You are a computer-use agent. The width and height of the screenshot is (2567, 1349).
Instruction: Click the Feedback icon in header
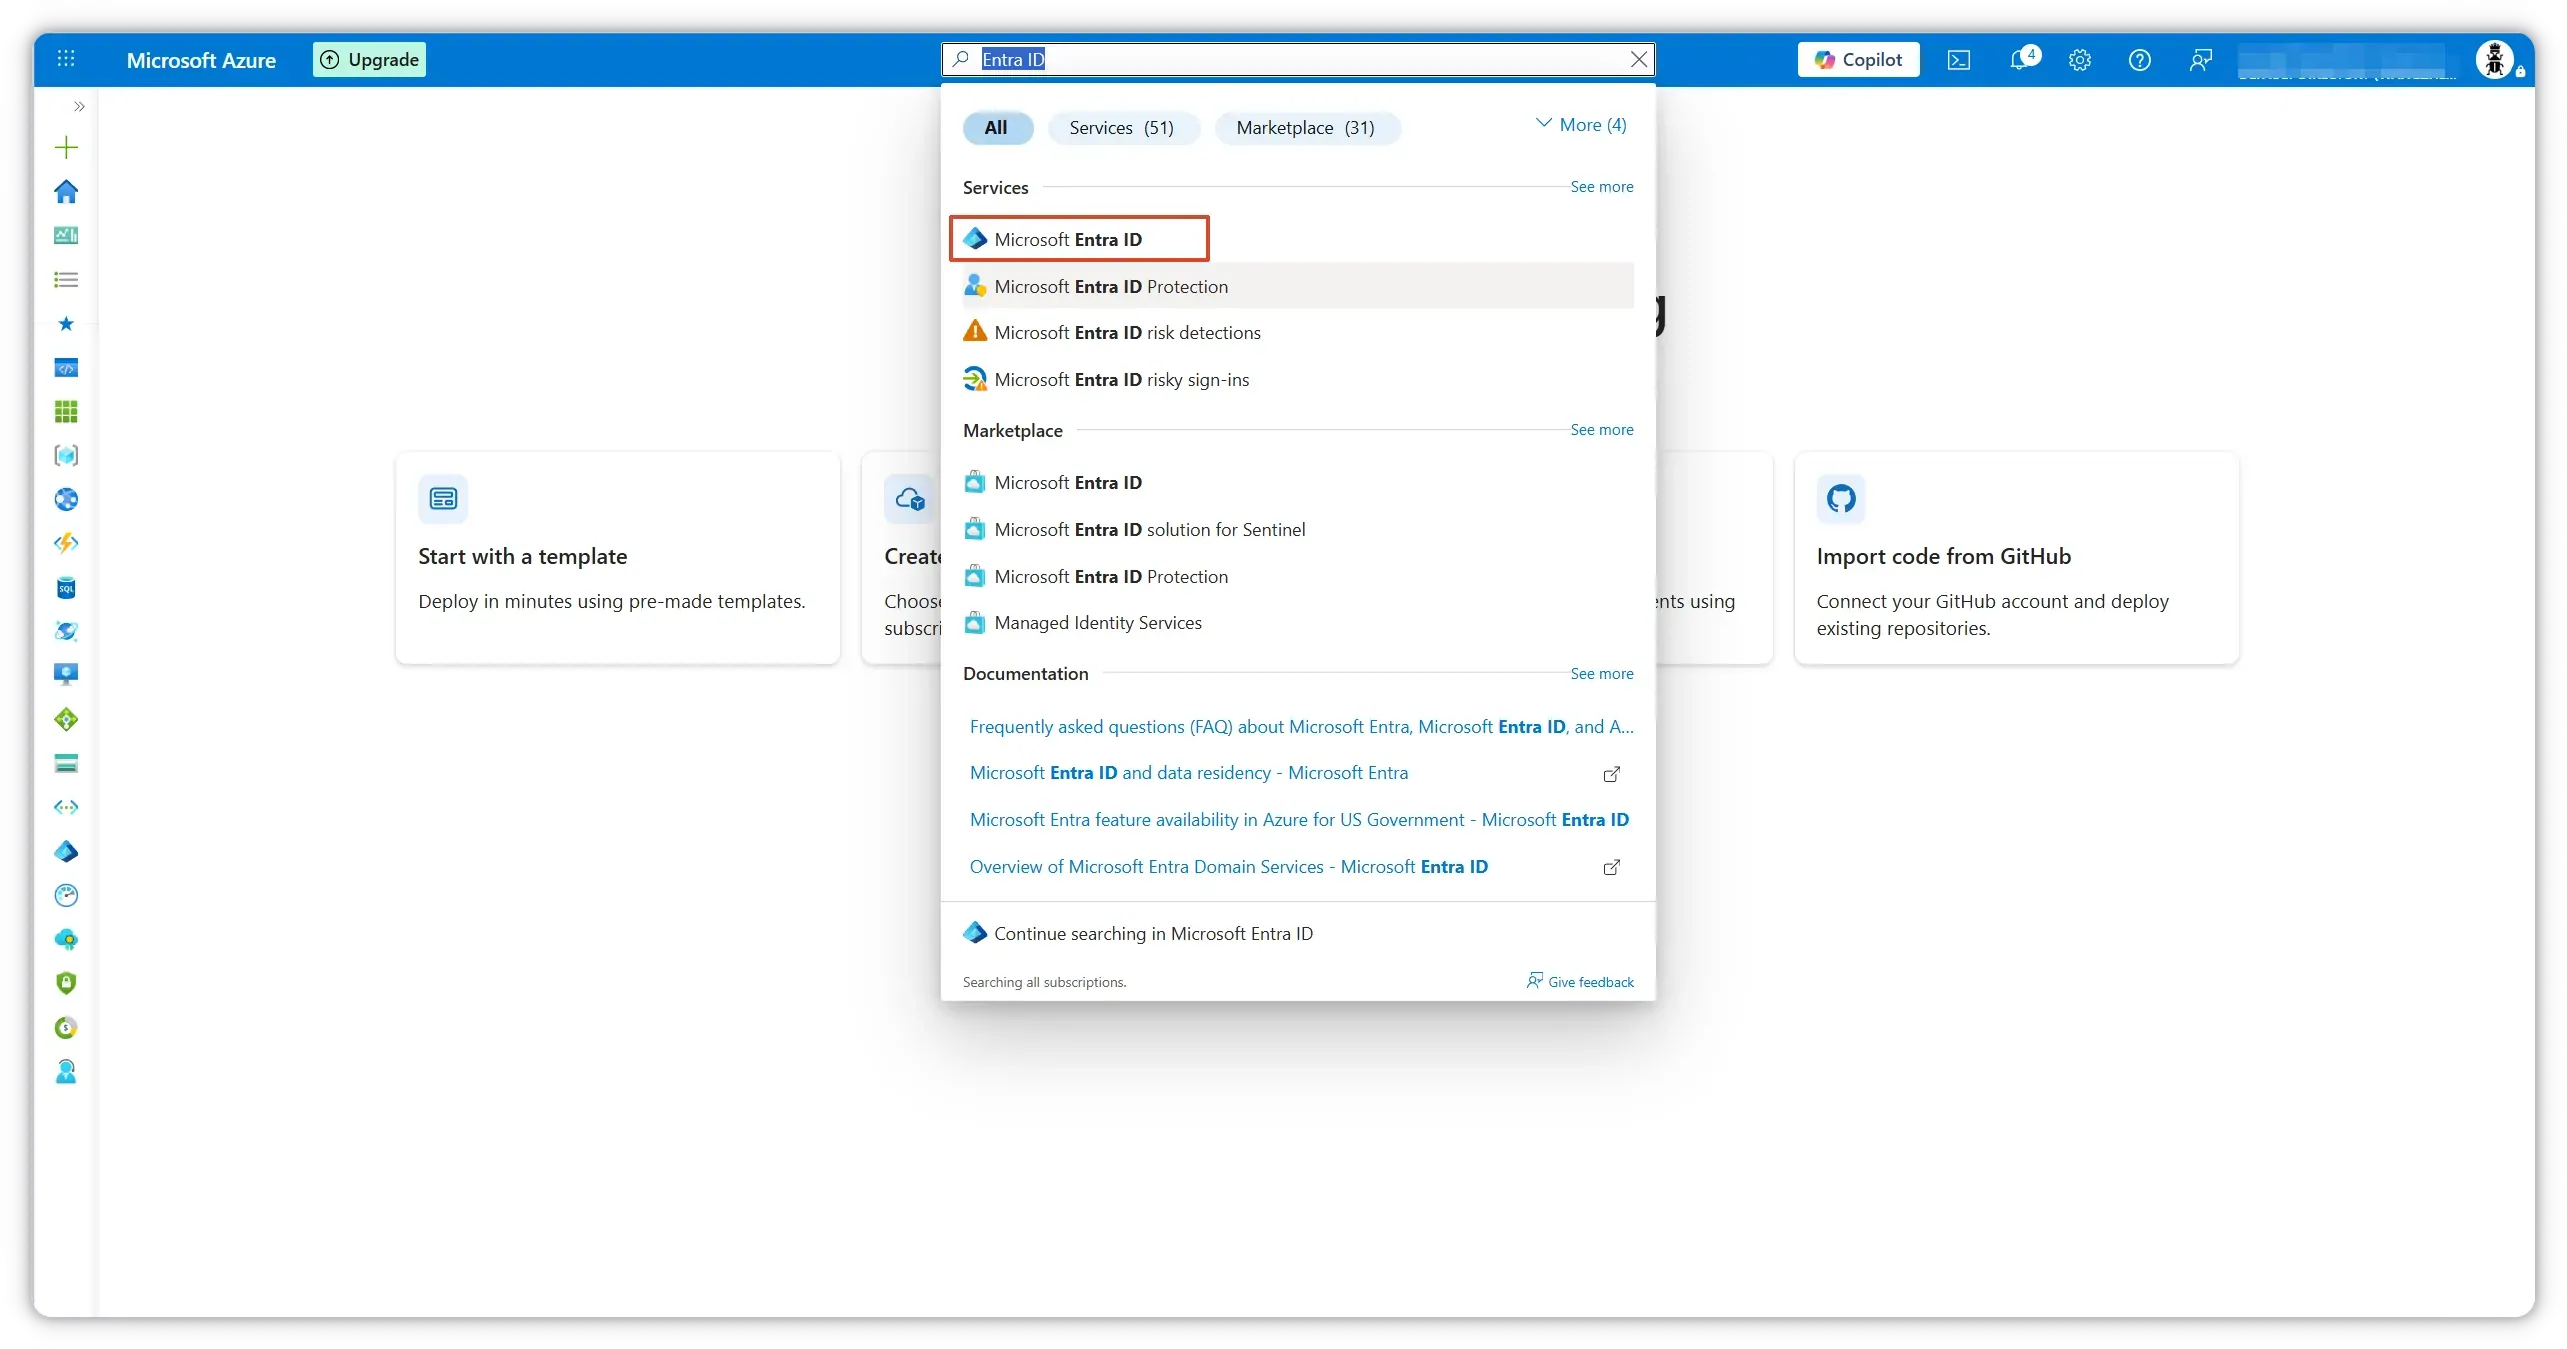(x=2201, y=60)
